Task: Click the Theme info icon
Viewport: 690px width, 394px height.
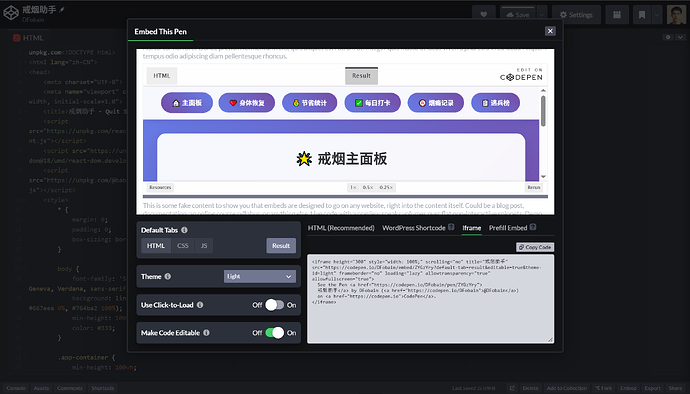Action: coord(168,276)
